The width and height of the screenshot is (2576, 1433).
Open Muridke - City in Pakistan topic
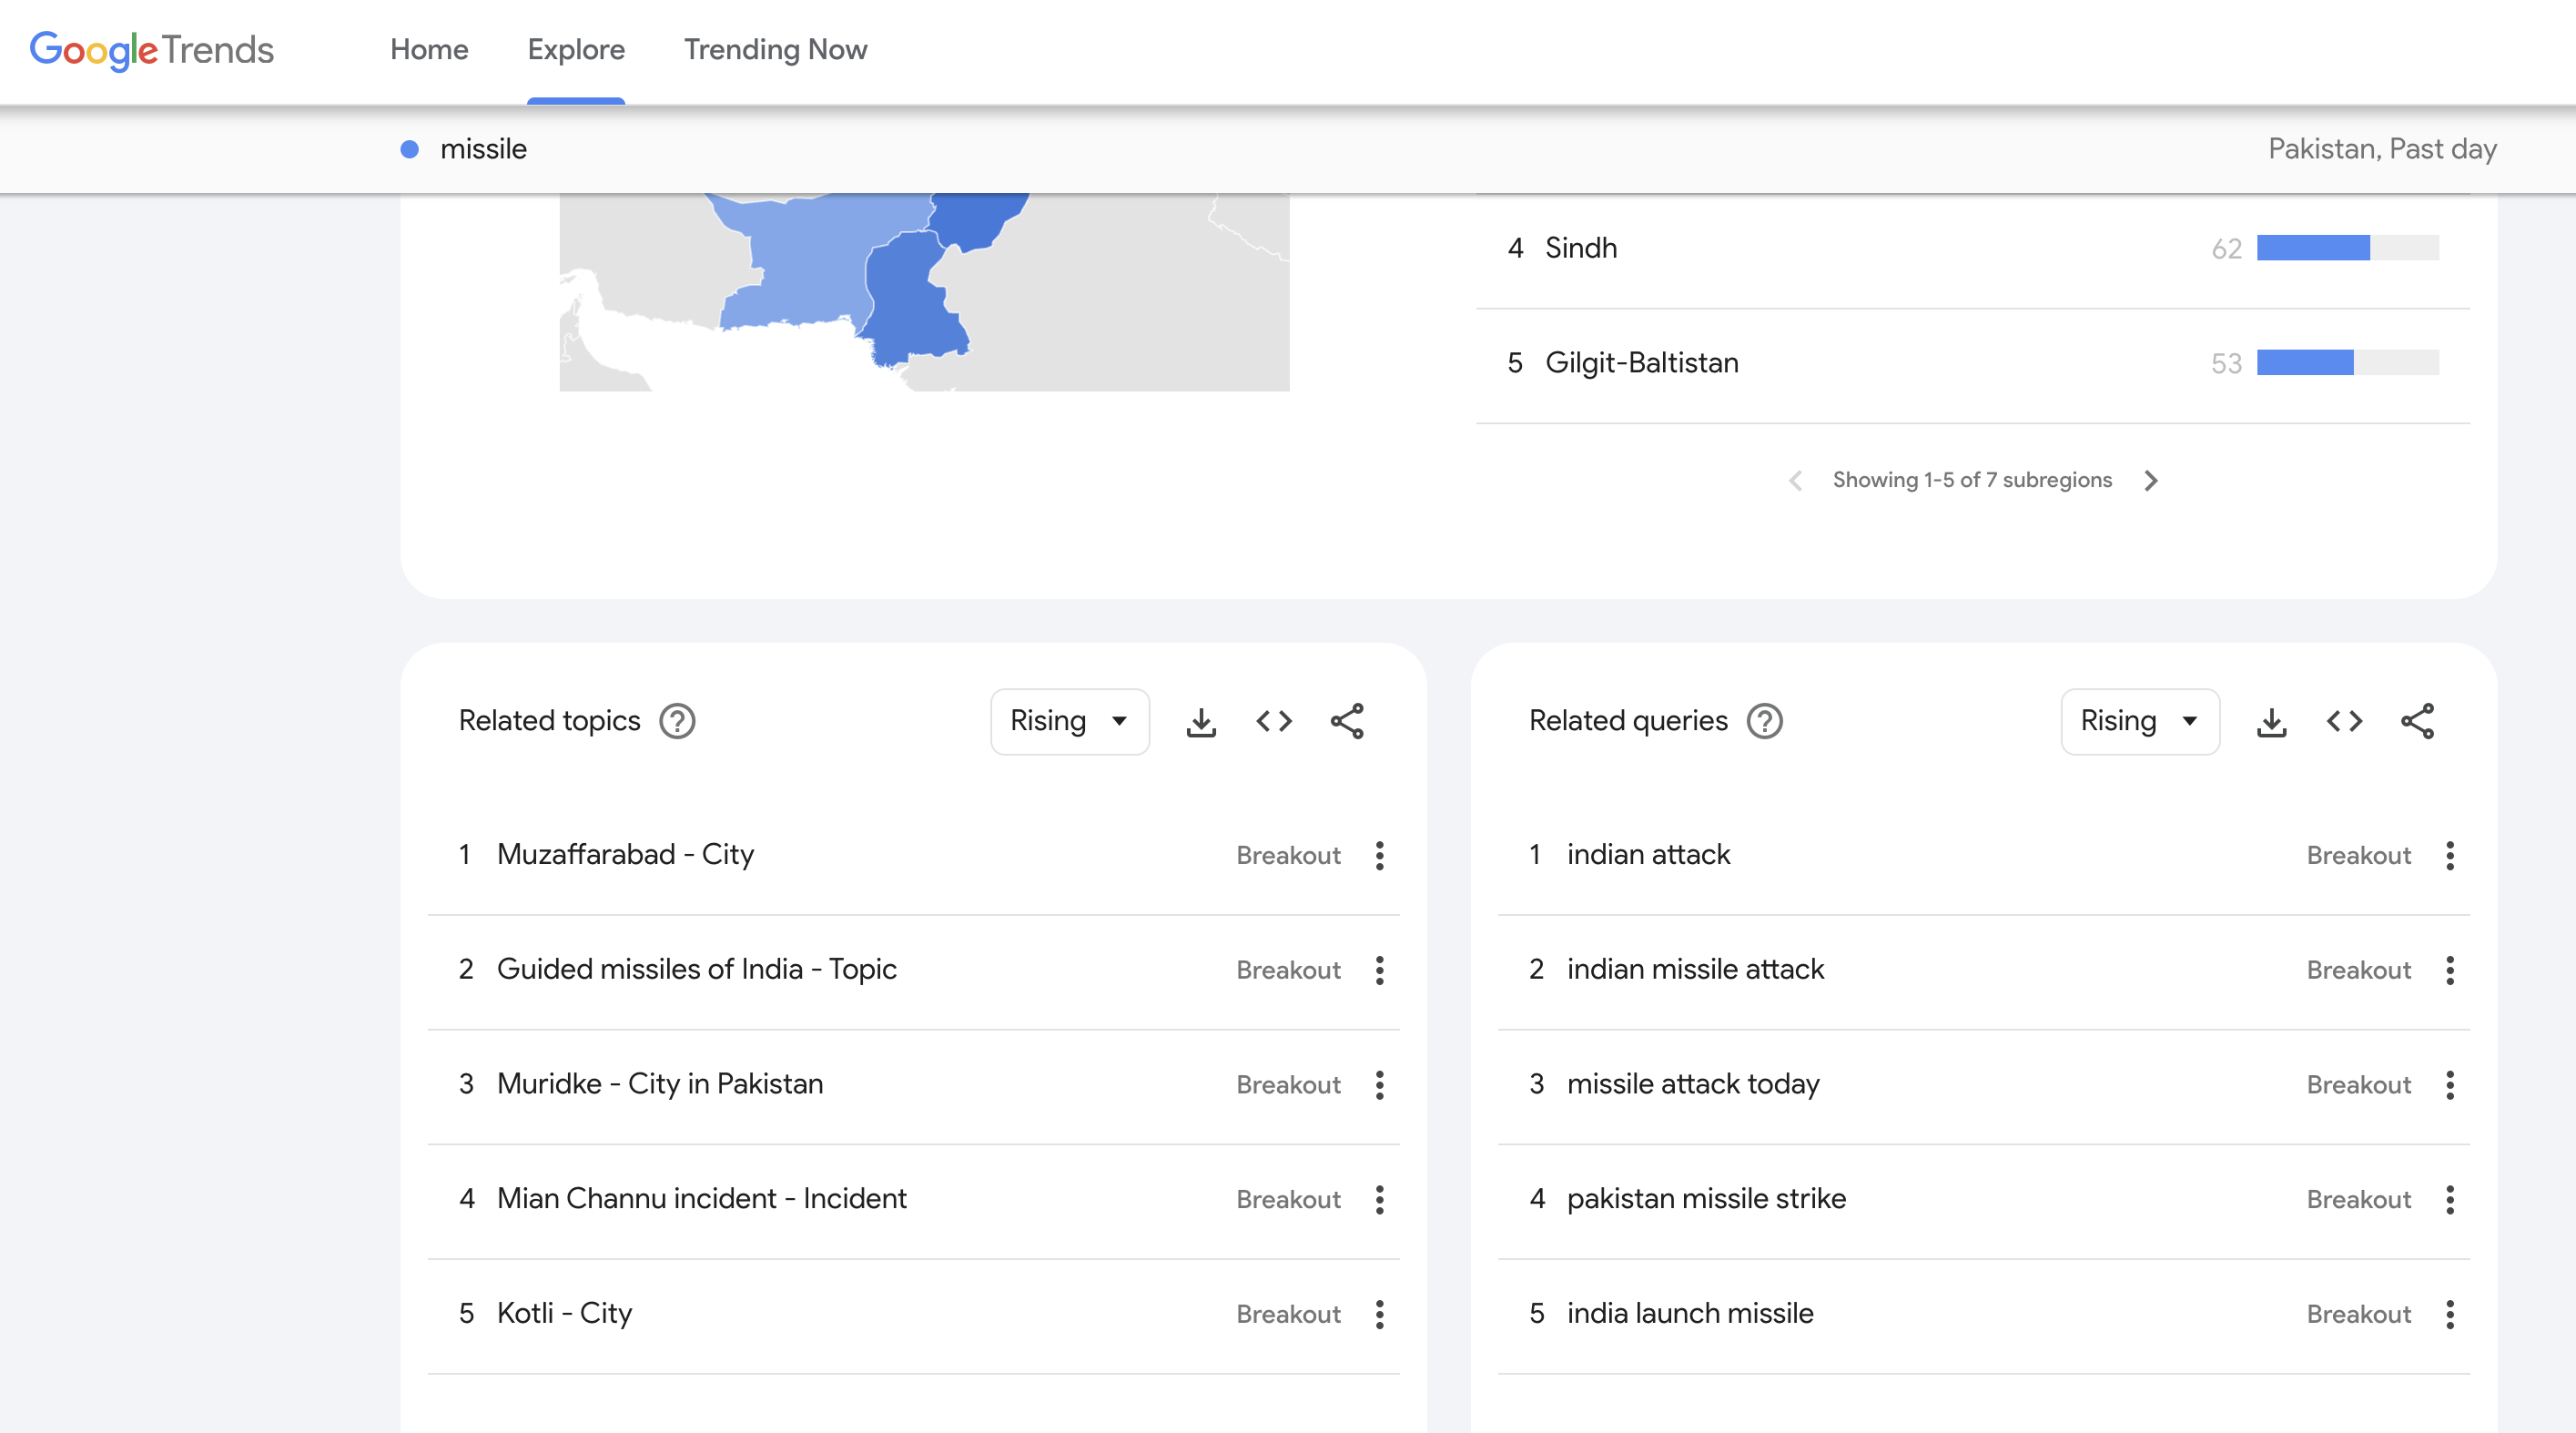point(660,1084)
